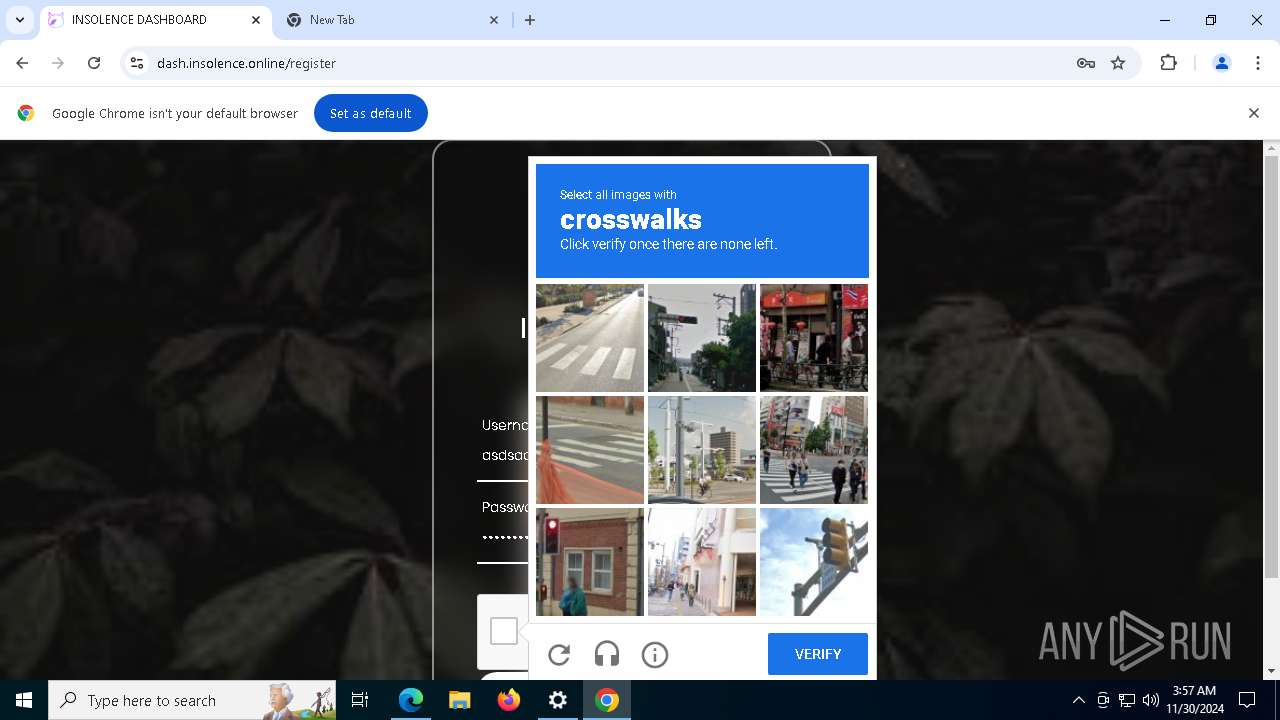Close the INSOLENCE DASHBOARD tab

[256, 20]
